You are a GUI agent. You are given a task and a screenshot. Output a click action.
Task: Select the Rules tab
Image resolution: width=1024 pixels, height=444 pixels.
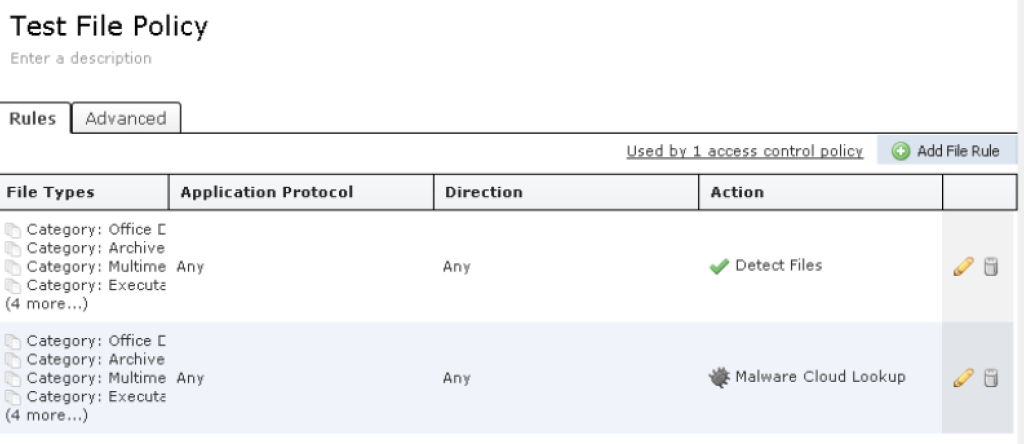[33, 118]
